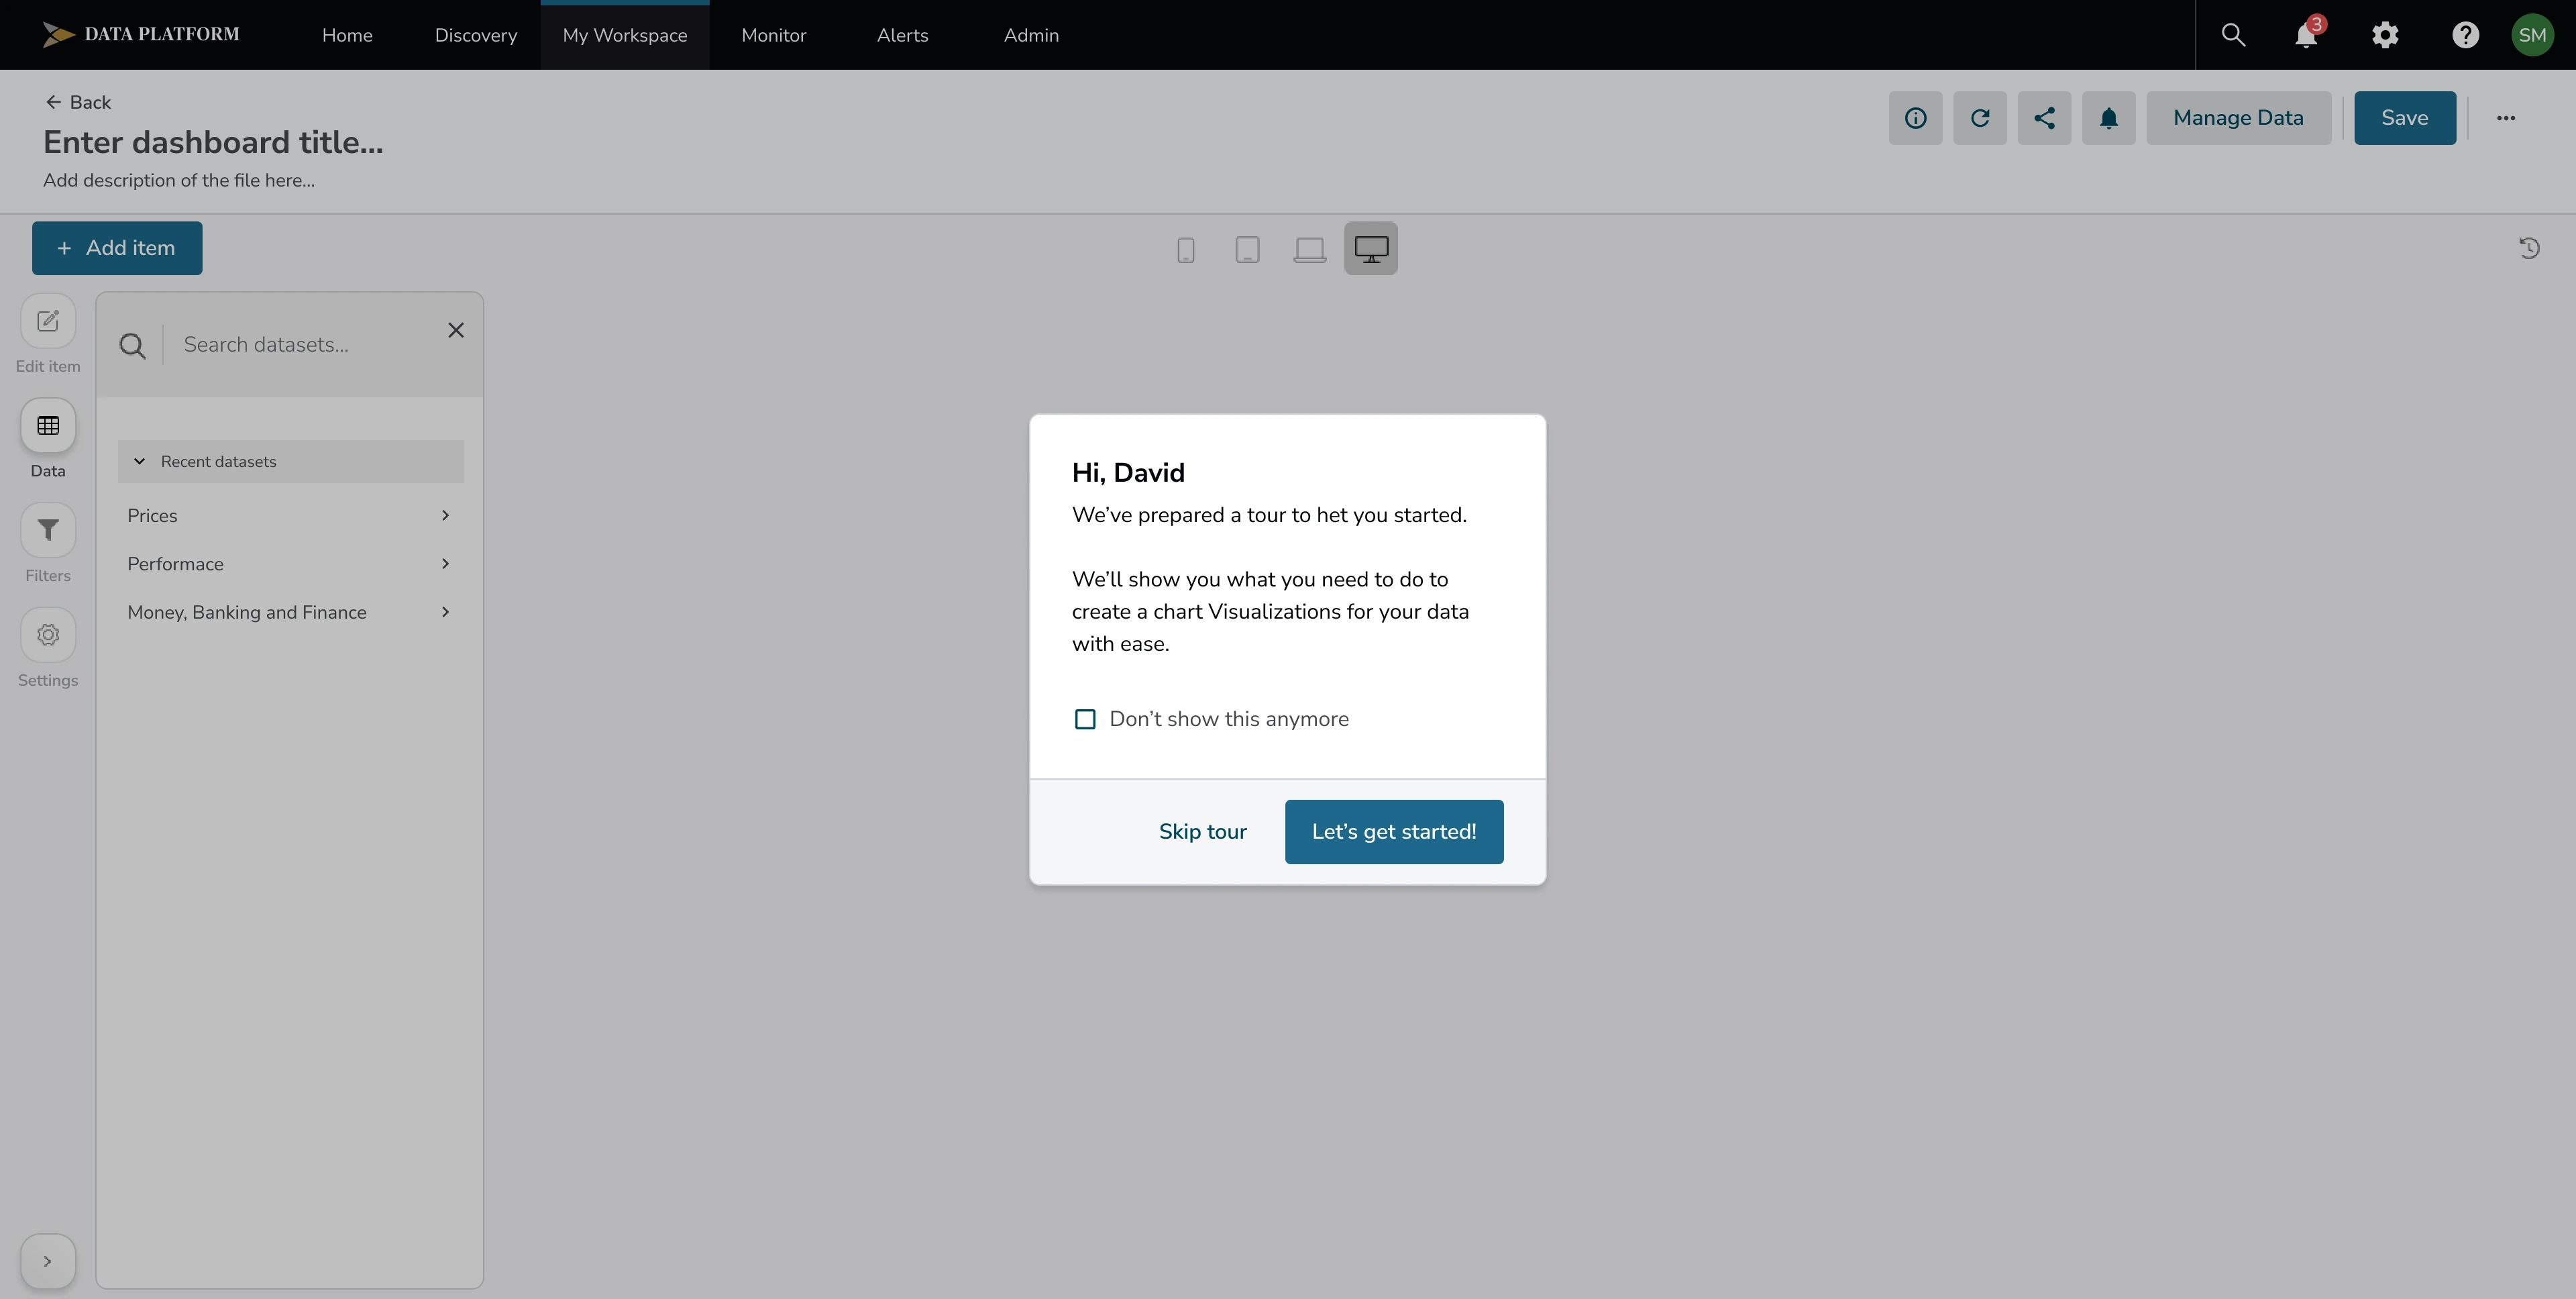The width and height of the screenshot is (2576, 1299).
Task: Open the more options ellipsis menu
Action: [2505, 118]
